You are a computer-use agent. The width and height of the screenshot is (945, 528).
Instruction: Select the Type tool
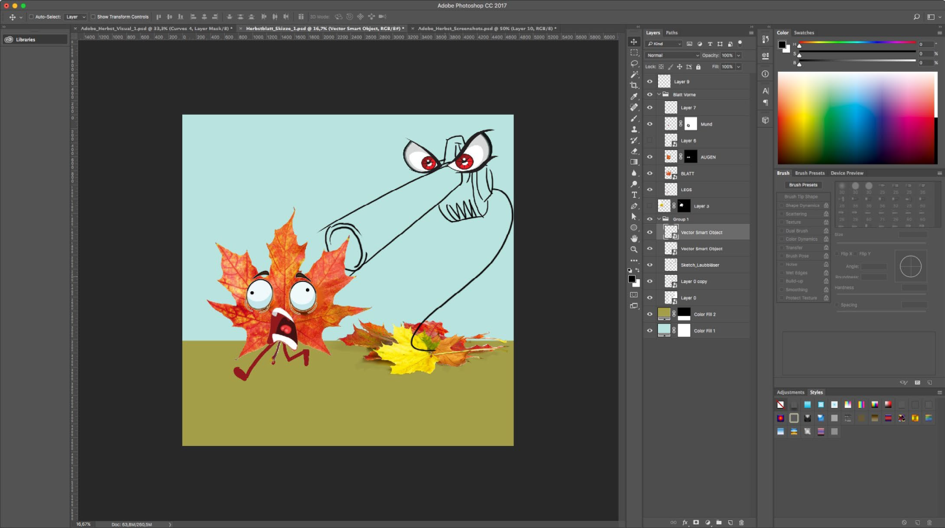click(634, 195)
